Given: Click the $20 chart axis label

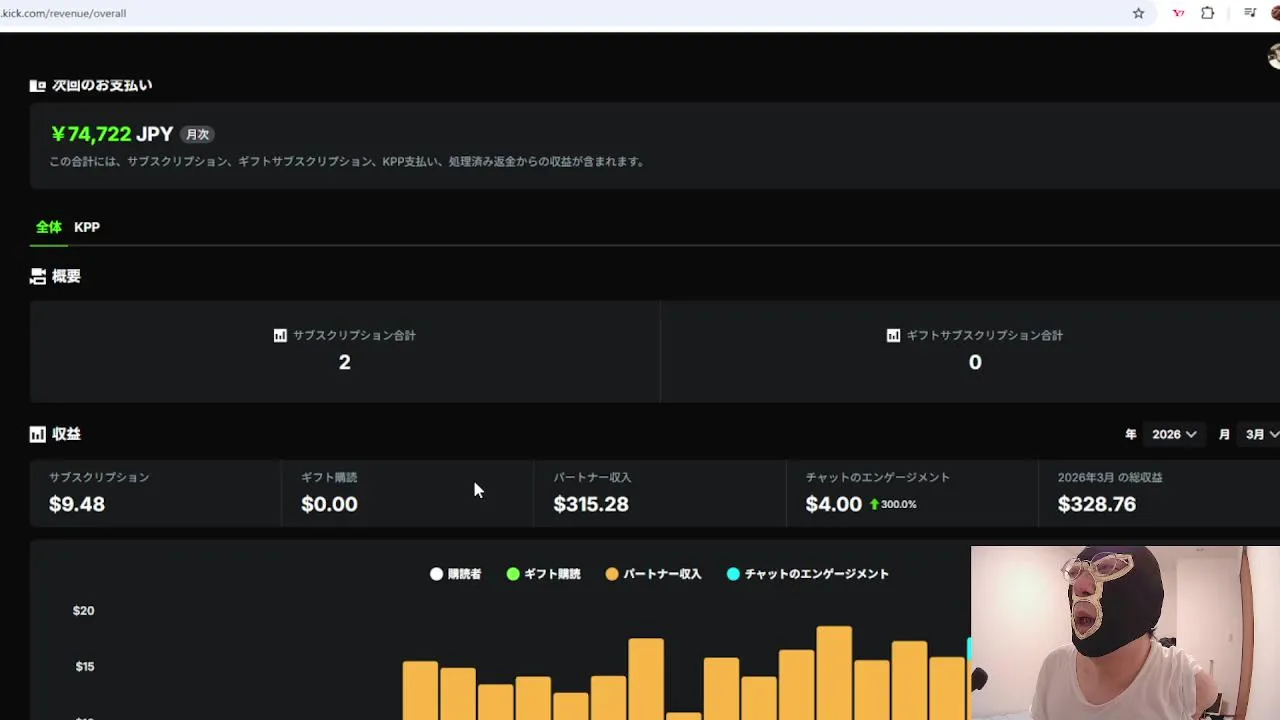Looking at the screenshot, I should 84,611.
